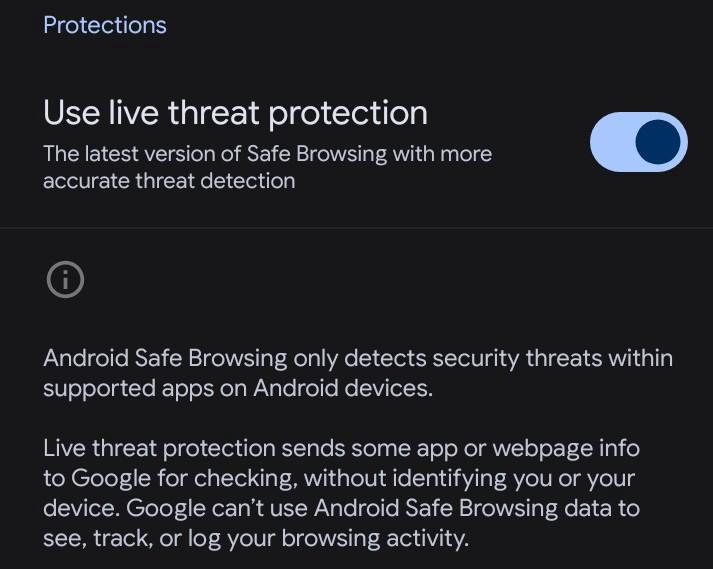
Task: Select the Protections section header
Action: tap(105, 25)
